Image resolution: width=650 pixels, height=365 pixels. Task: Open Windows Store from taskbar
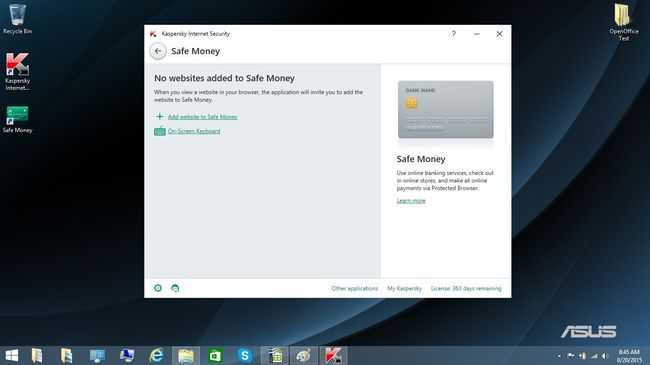[215, 355]
